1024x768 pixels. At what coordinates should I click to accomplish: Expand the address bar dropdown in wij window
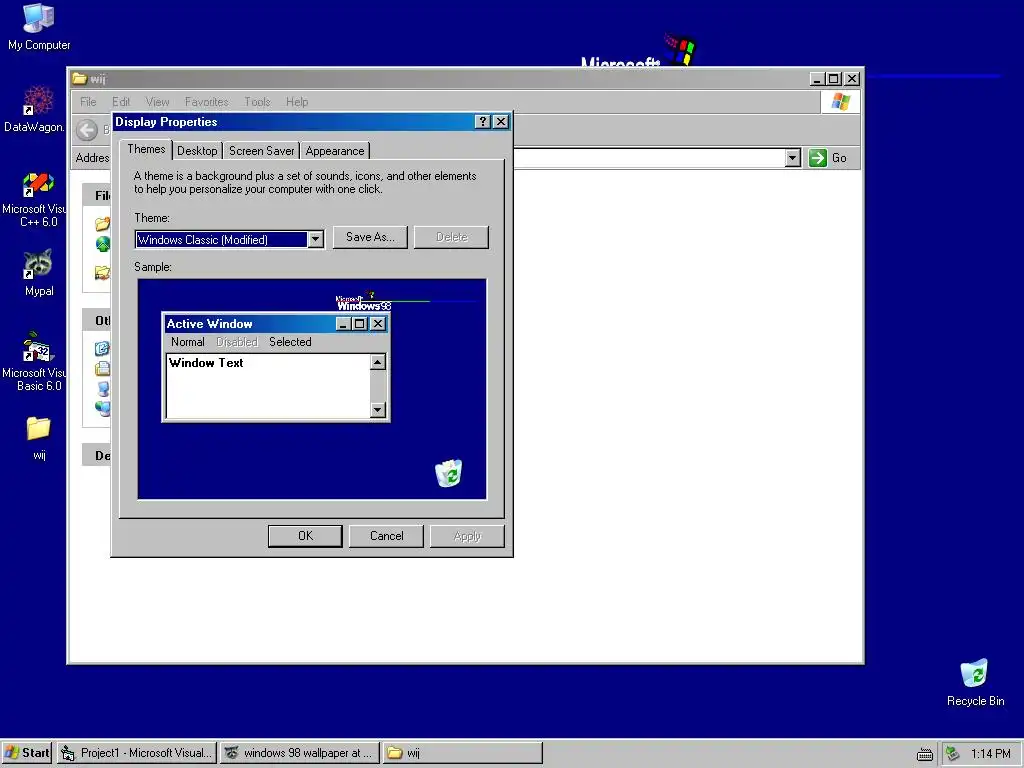click(x=793, y=158)
